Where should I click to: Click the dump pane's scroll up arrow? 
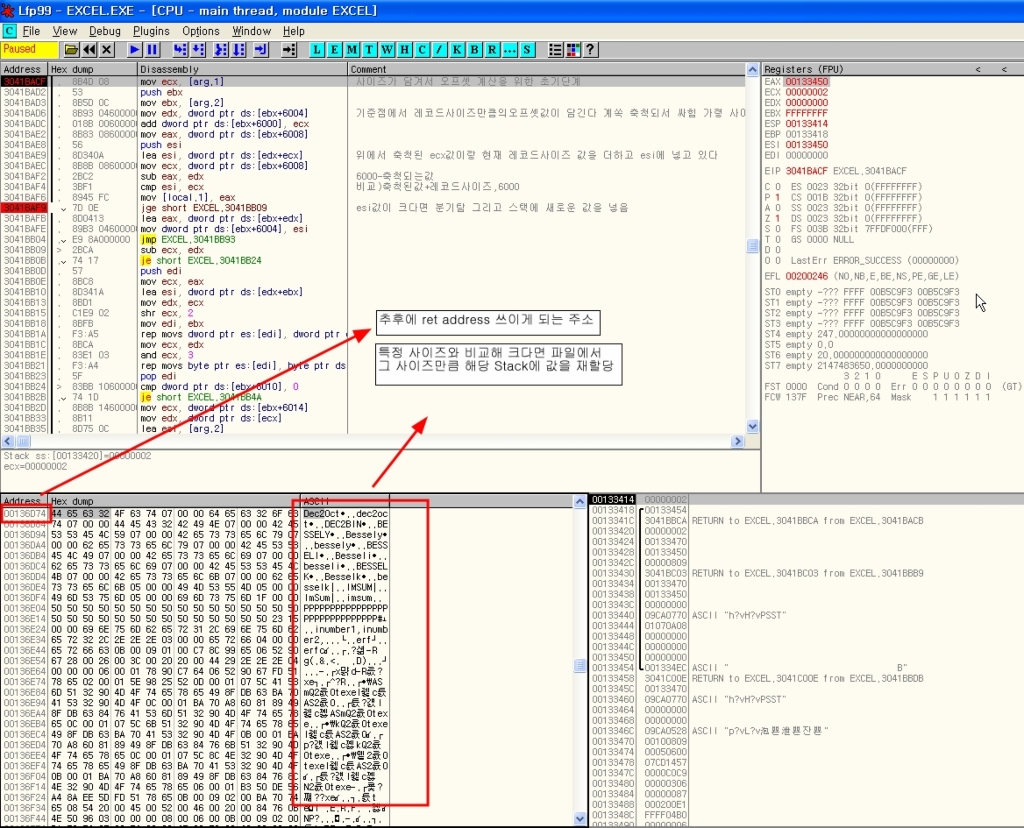[579, 502]
